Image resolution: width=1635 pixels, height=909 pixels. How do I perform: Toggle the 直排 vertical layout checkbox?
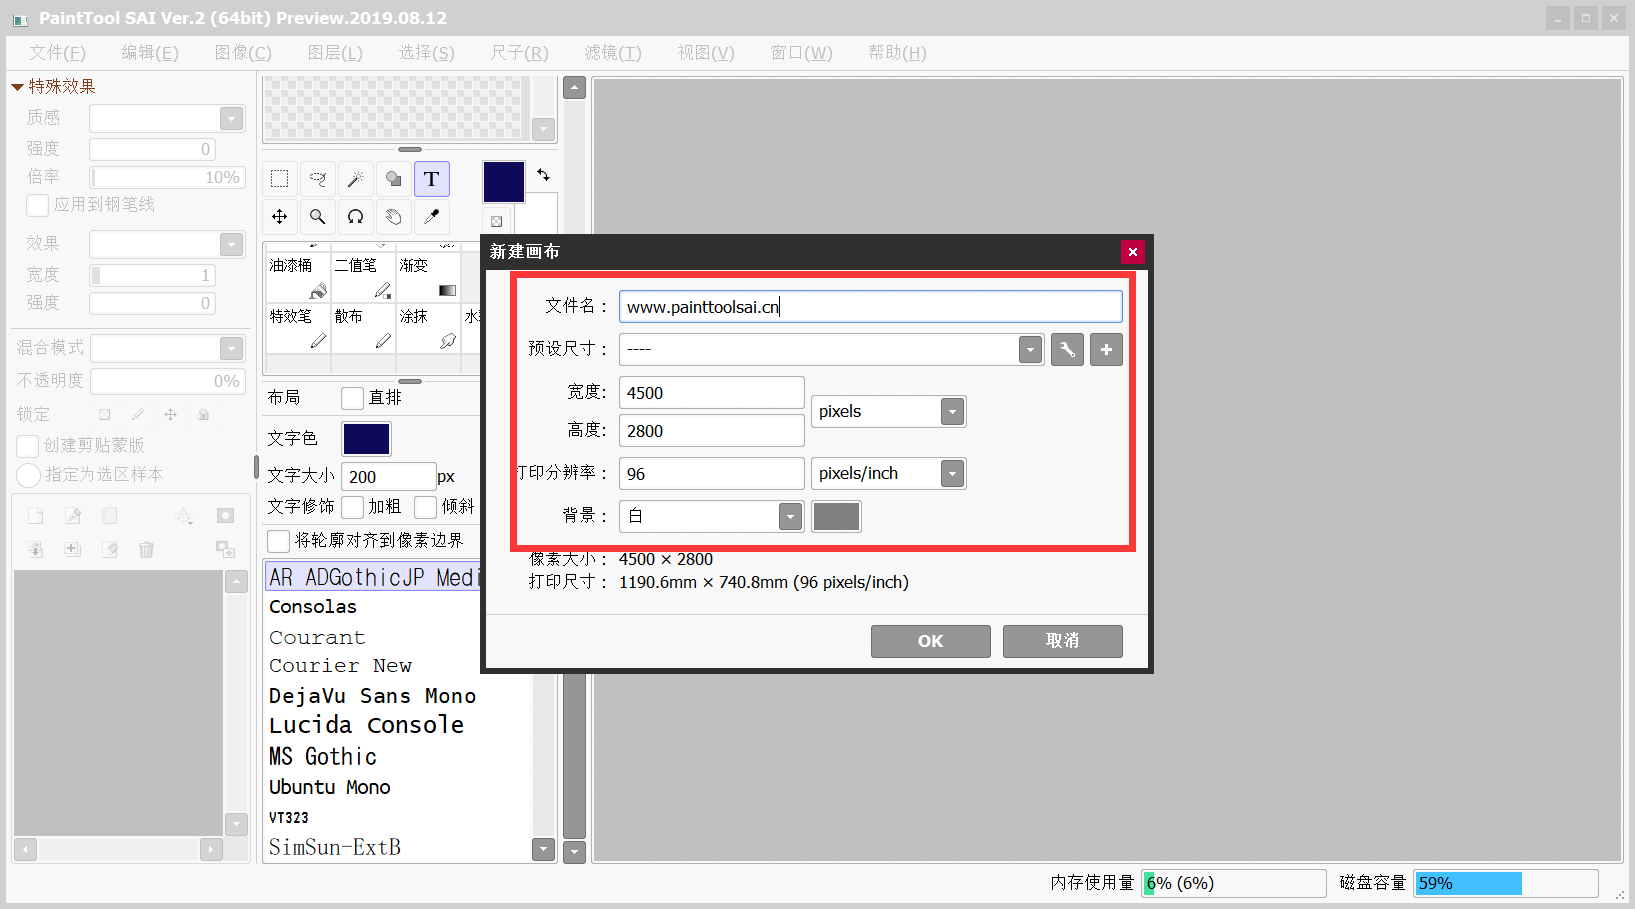click(x=352, y=398)
